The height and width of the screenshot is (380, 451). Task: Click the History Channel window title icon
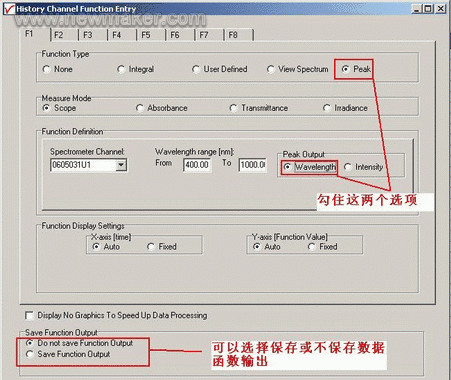coord(9,8)
